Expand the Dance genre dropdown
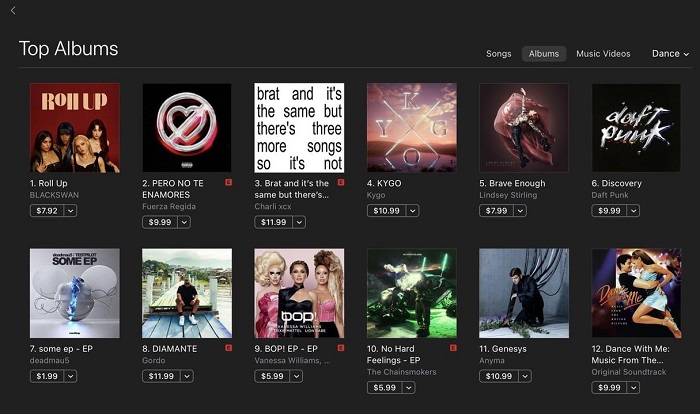Viewport: 700px width, 414px height. [x=670, y=54]
